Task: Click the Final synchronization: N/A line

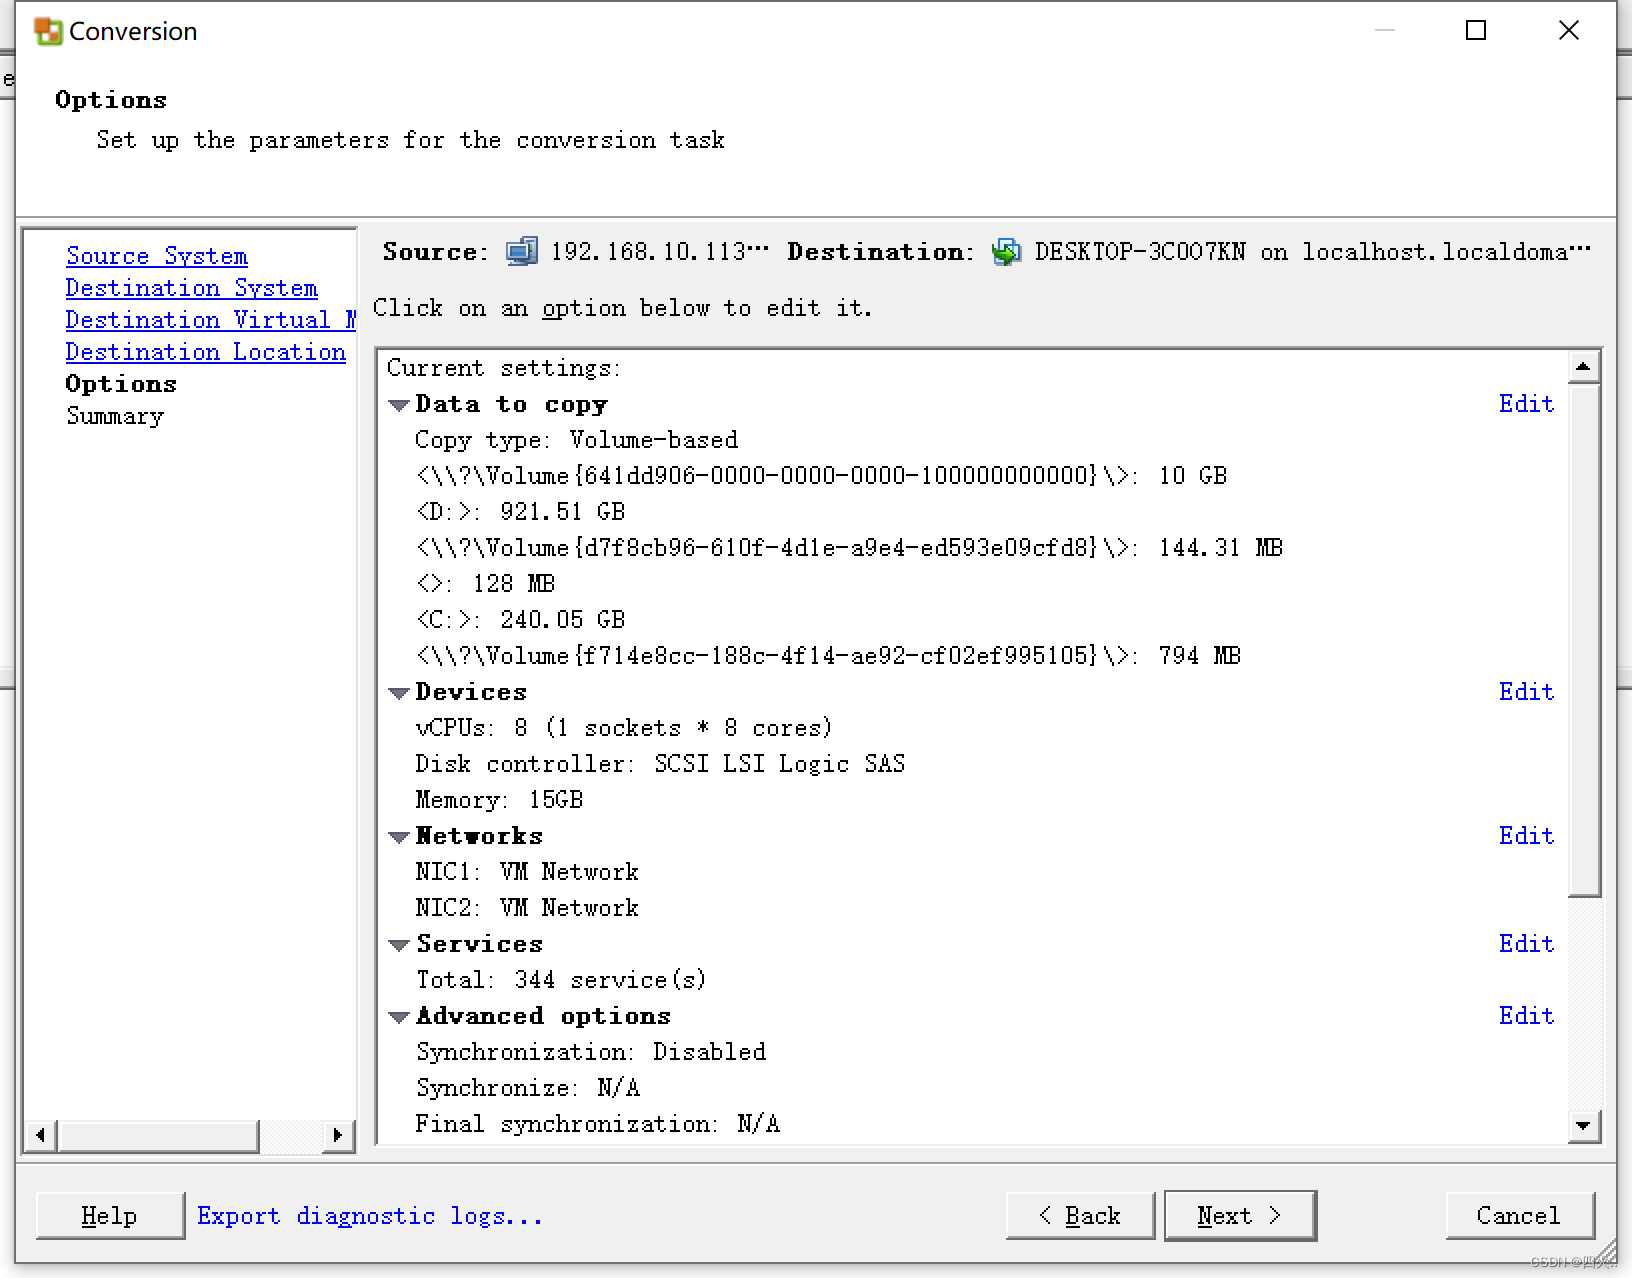Action: click(x=598, y=1124)
